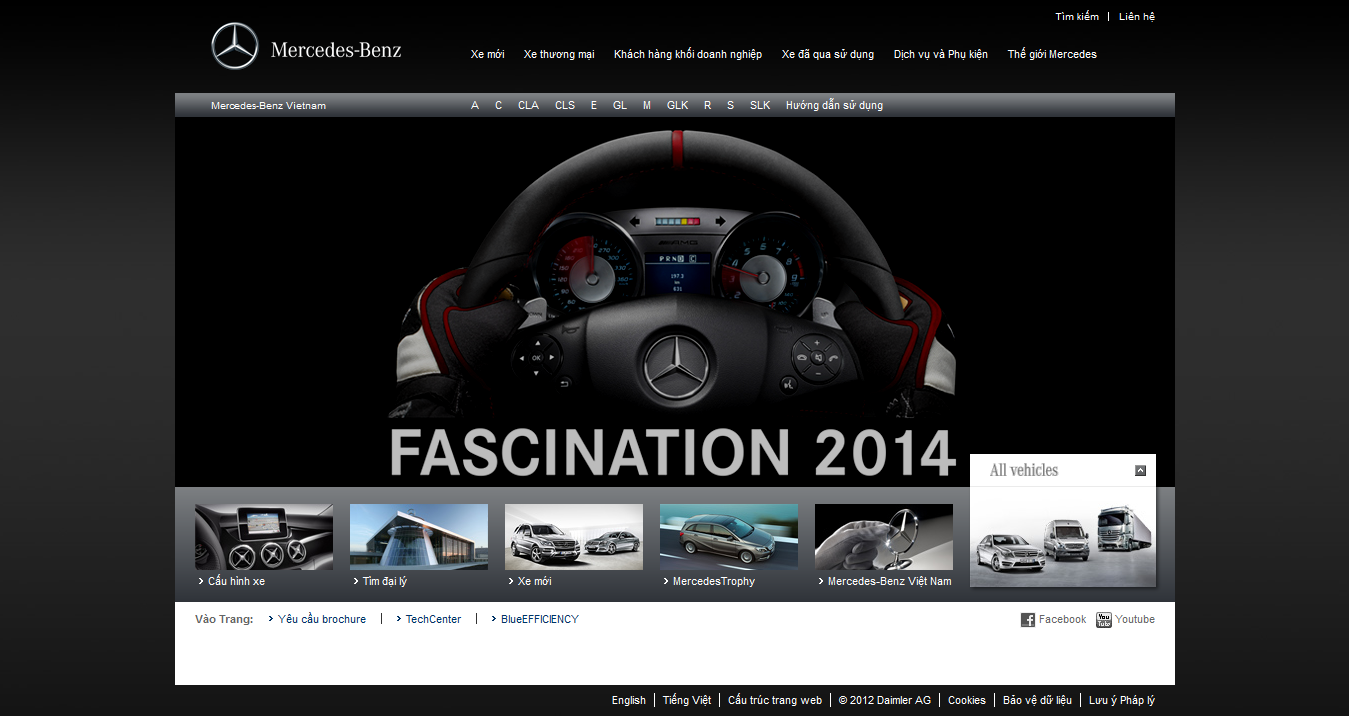Image resolution: width=1349 pixels, height=716 pixels.
Task: Select the MercedesTrophy thumbnail image
Action: point(729,537)
